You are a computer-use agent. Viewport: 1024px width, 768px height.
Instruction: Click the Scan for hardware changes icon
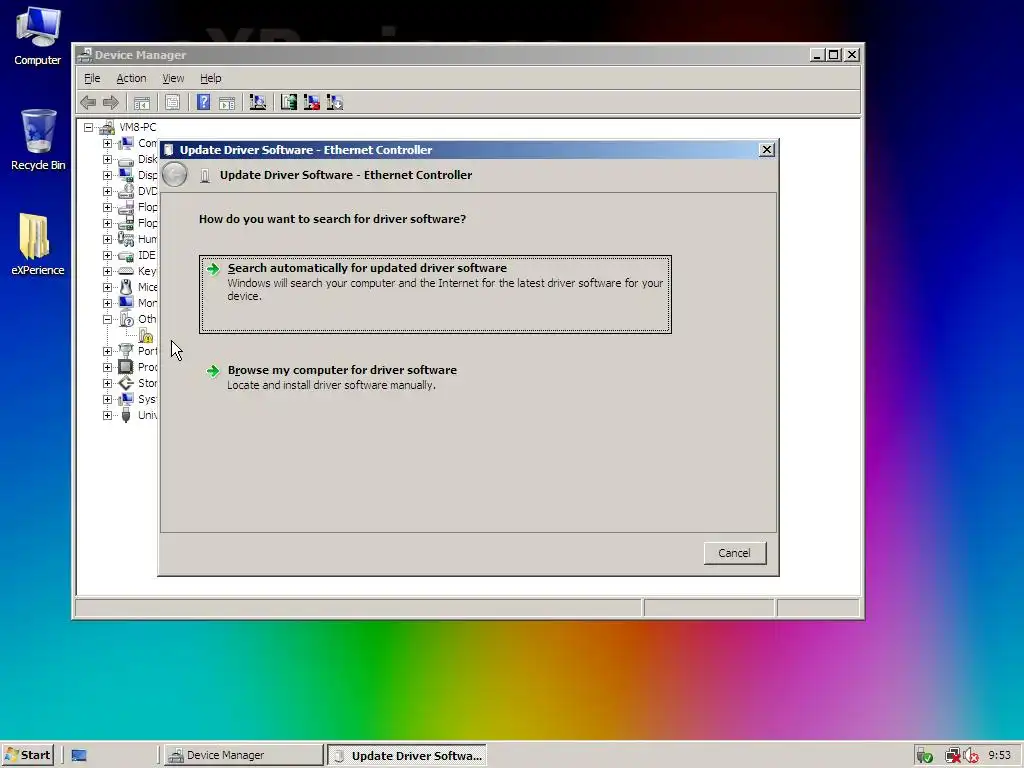pyautogui.click(x=258, y=102)
